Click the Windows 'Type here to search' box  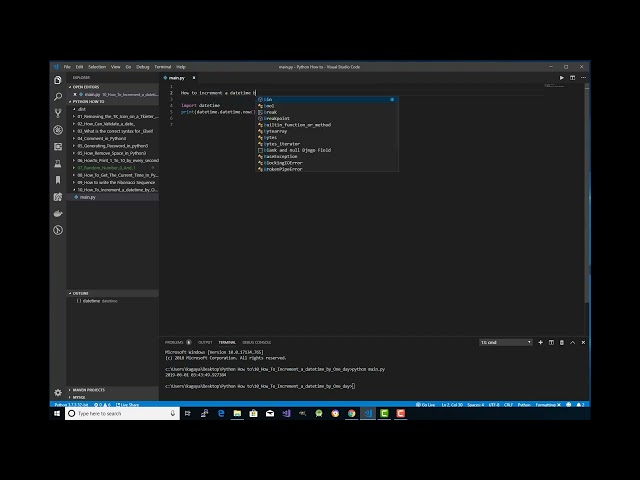pyautogui.click(x=122, y=413)
